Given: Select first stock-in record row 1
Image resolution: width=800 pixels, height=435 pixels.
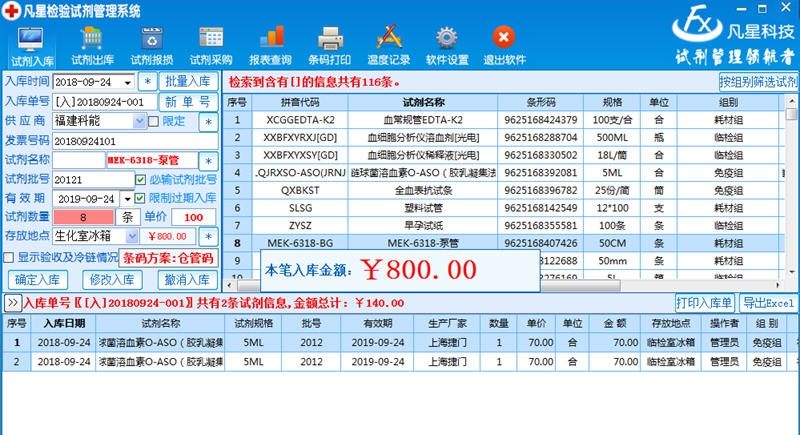Looking at the screenshot, I should [400, 343].
